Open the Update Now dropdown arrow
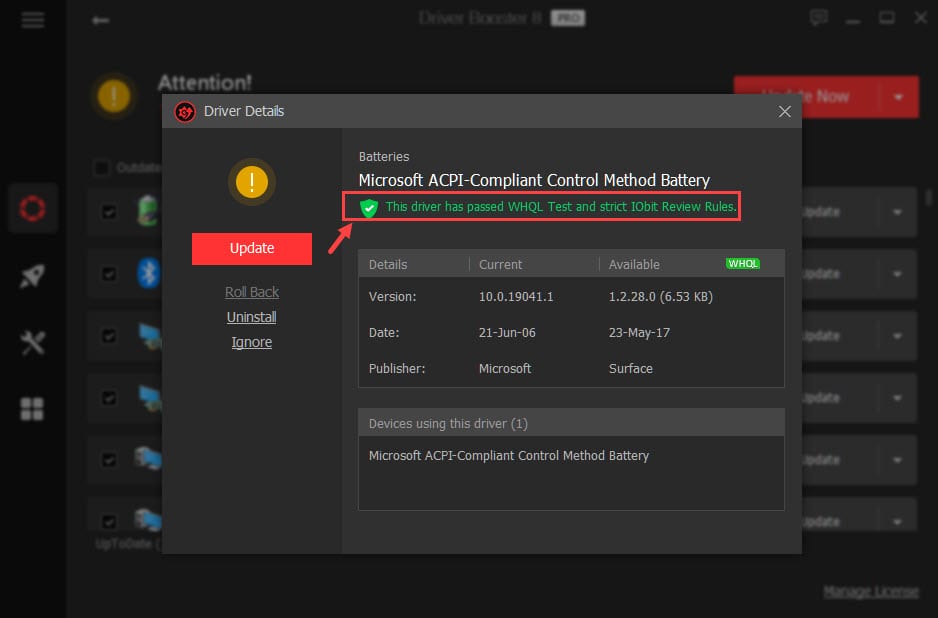Viewport: 938px width, 618px height. pyautogui.click(x=898, y=97)
